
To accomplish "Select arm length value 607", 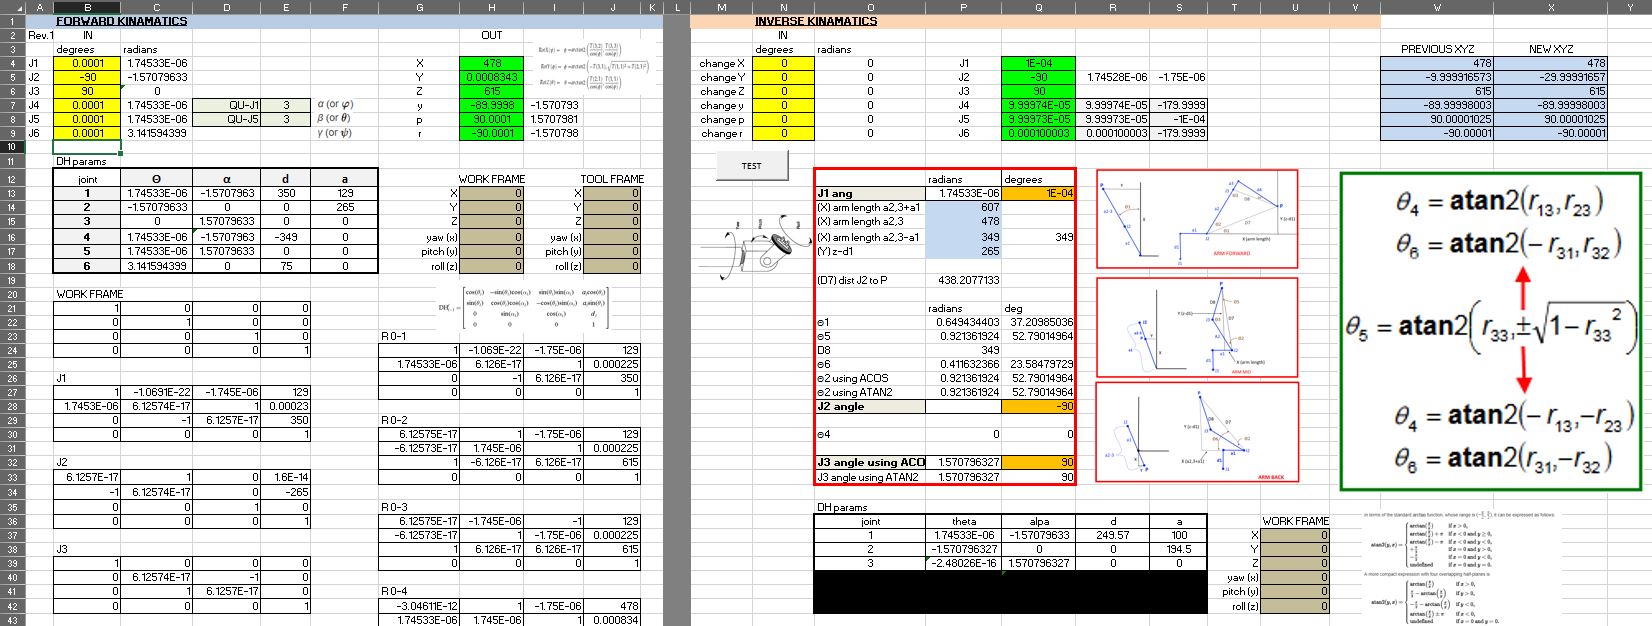I will pos(964,207).
